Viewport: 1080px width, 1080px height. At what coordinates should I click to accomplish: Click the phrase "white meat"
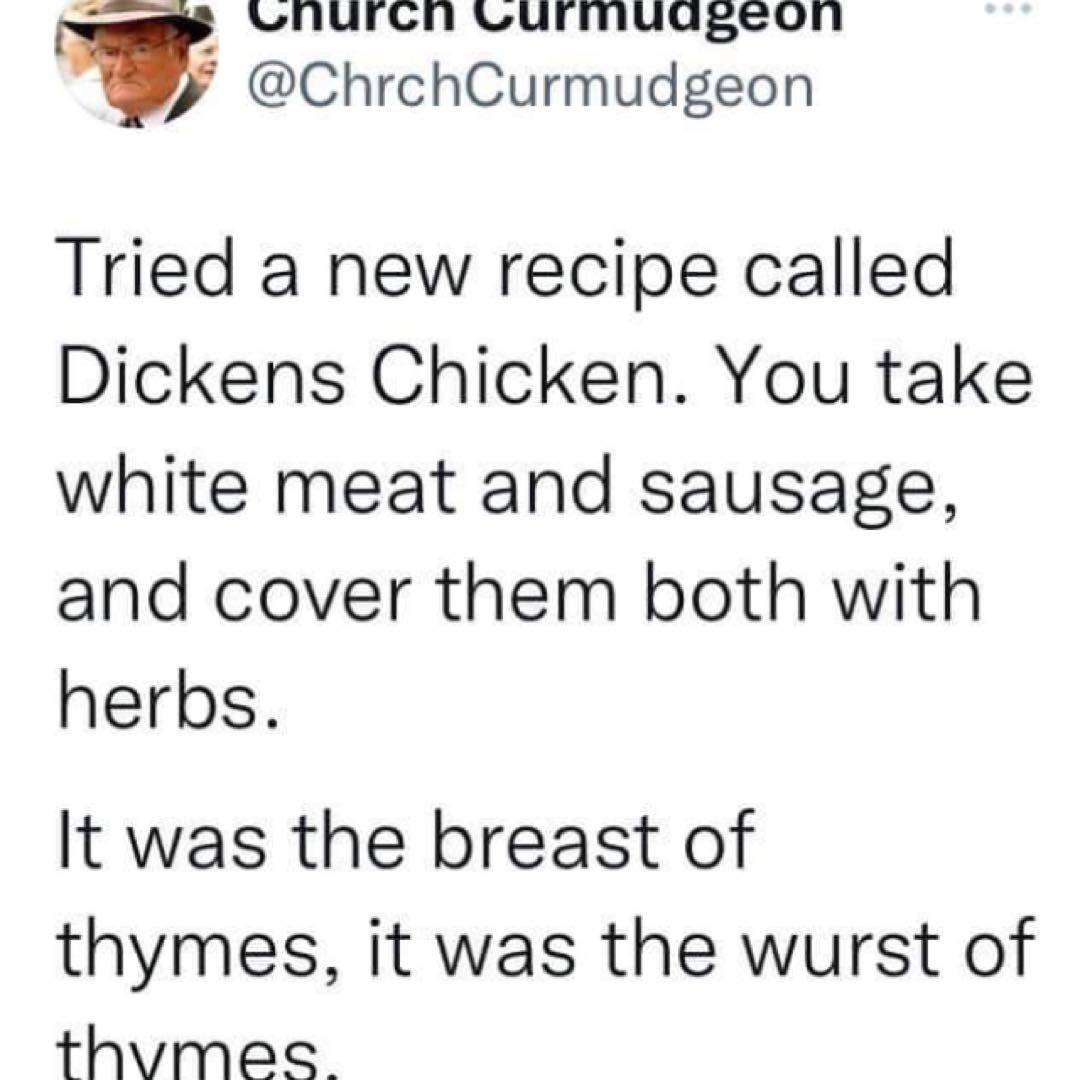(x=251, y=487)
